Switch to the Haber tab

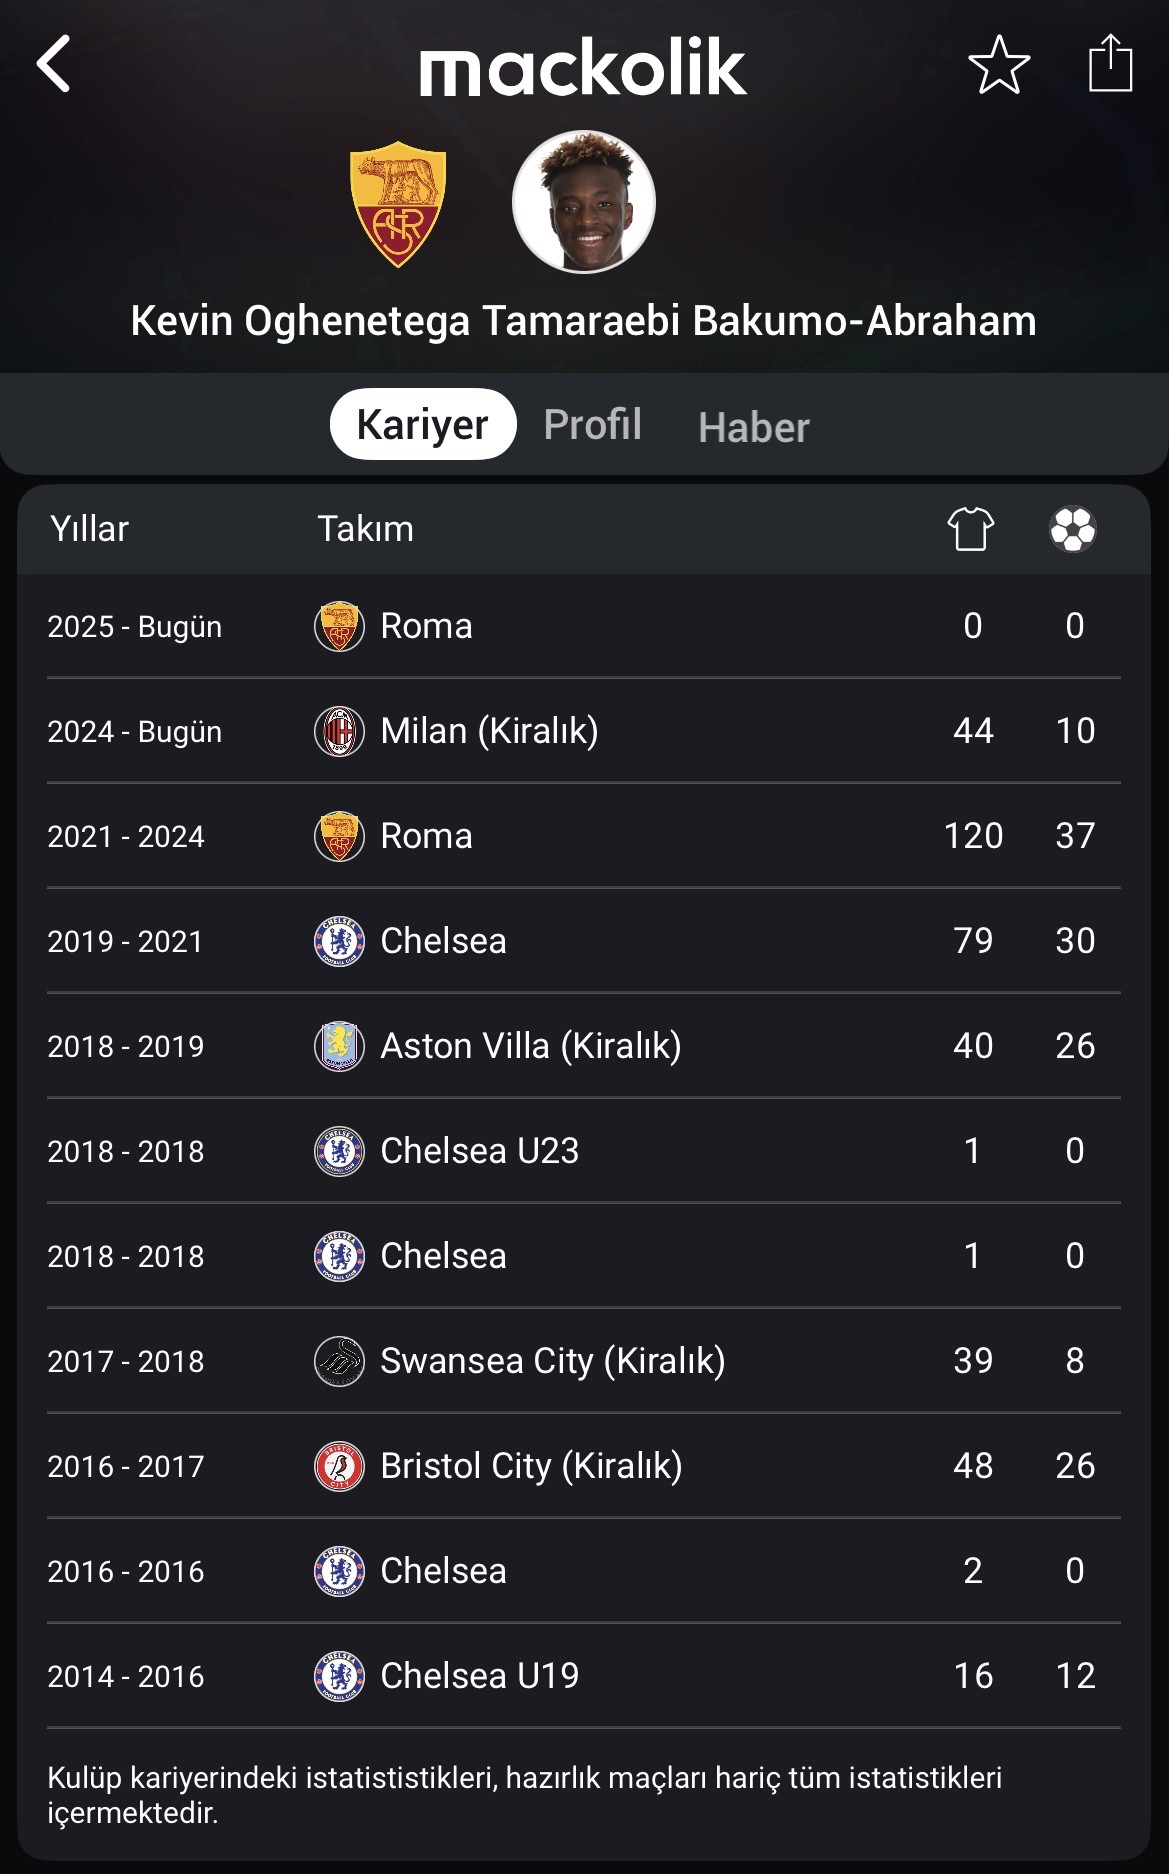pos(754,428)
